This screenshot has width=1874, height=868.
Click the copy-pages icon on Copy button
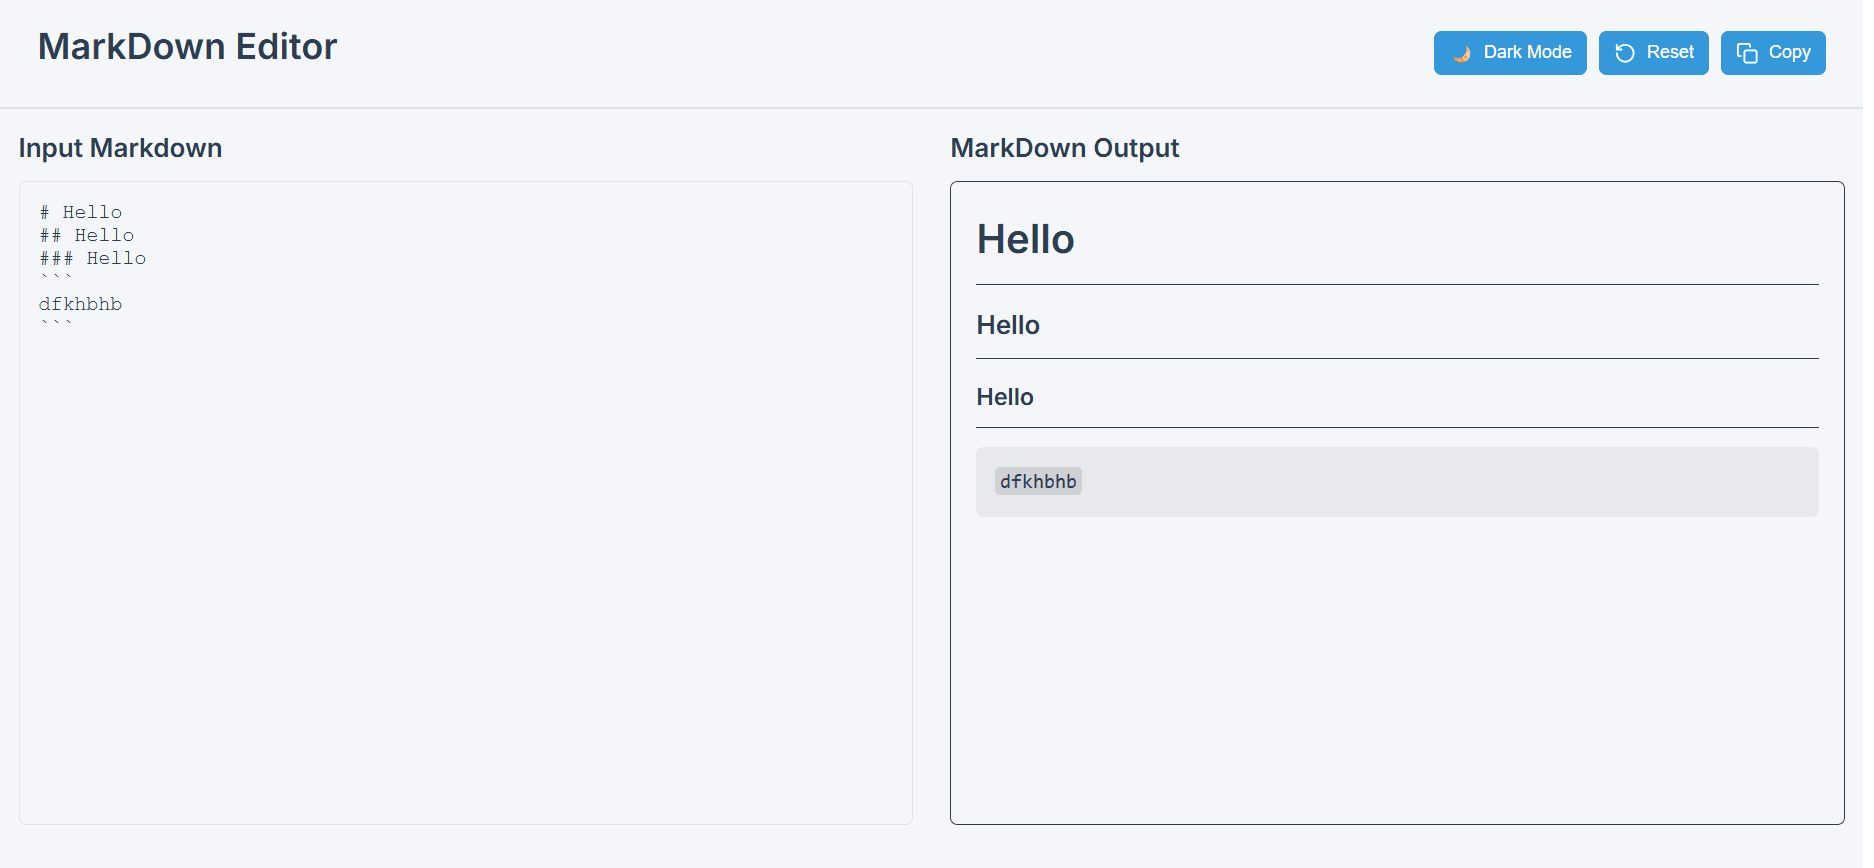pos(1747,52)
